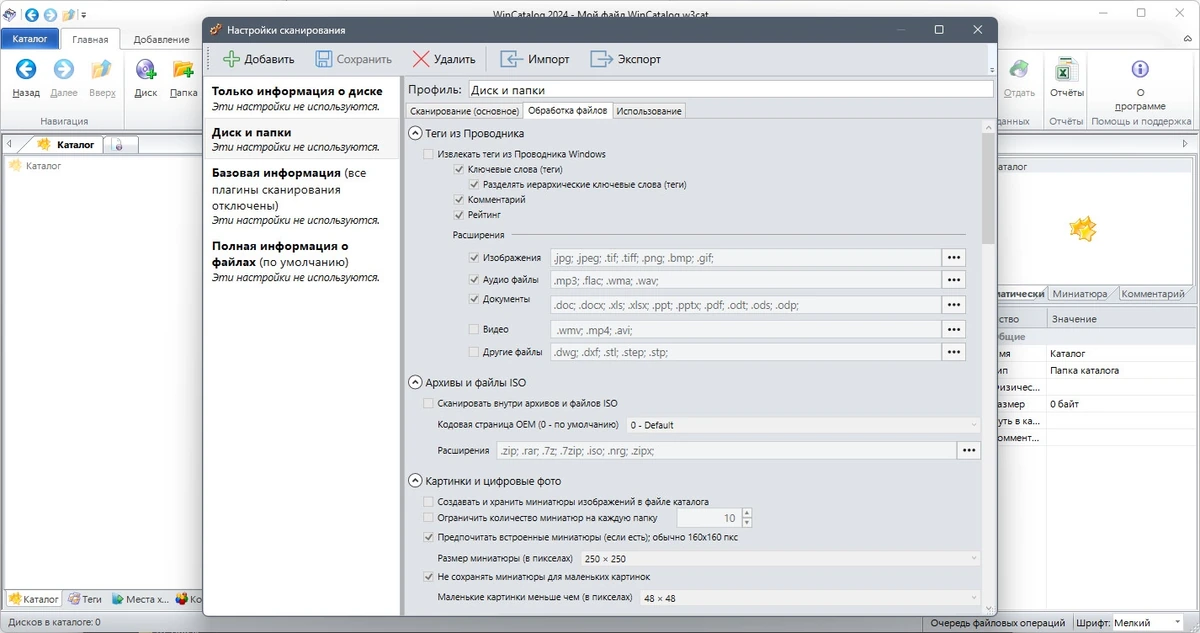Enable Извлекать теги из Проводника Windows
Image resolution: width=1200 pixels, height=633 pixels.
429,155
